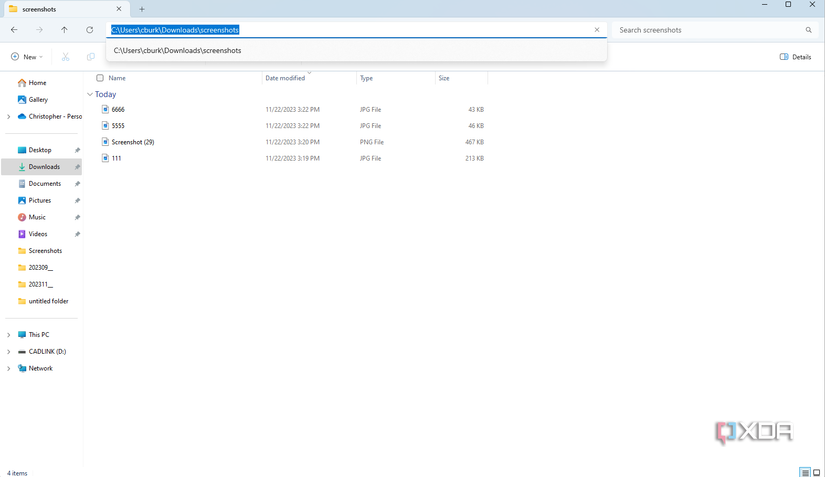Viewport: 825px width, 477px height.
Task: Sort files by Size column
Action: pos(444,78)
